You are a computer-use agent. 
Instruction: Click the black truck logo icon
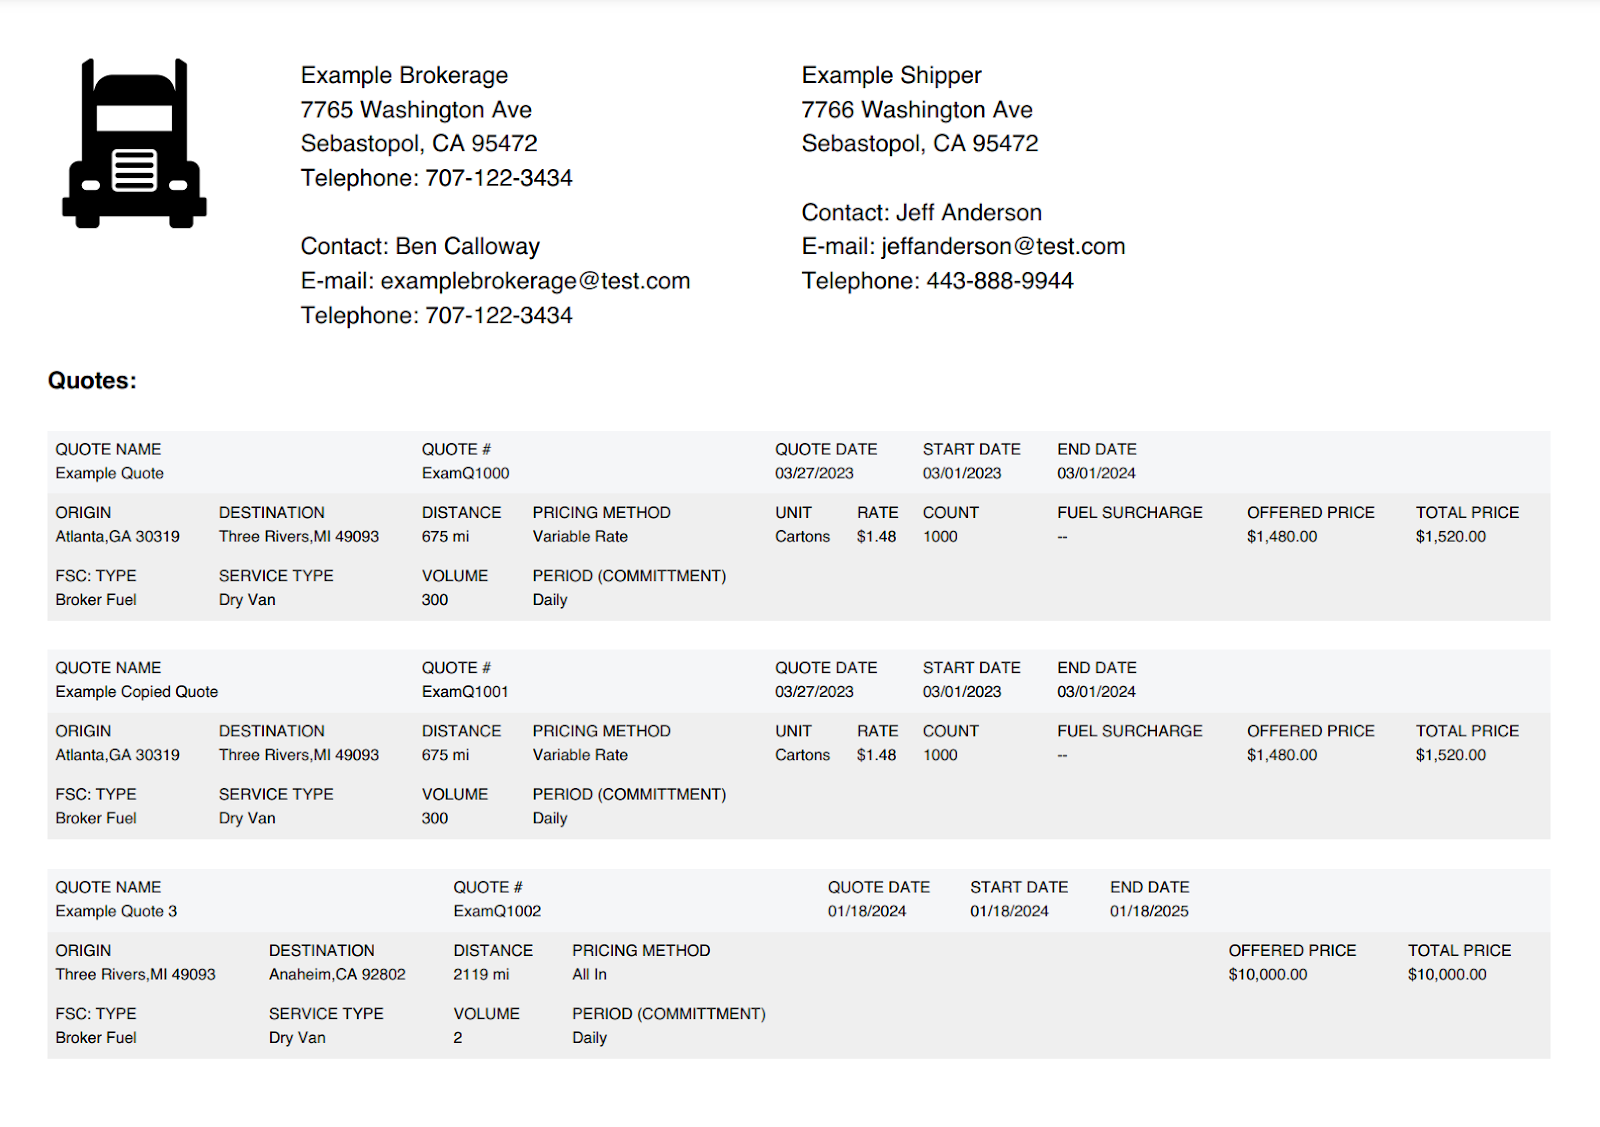(x=134, y=143)
